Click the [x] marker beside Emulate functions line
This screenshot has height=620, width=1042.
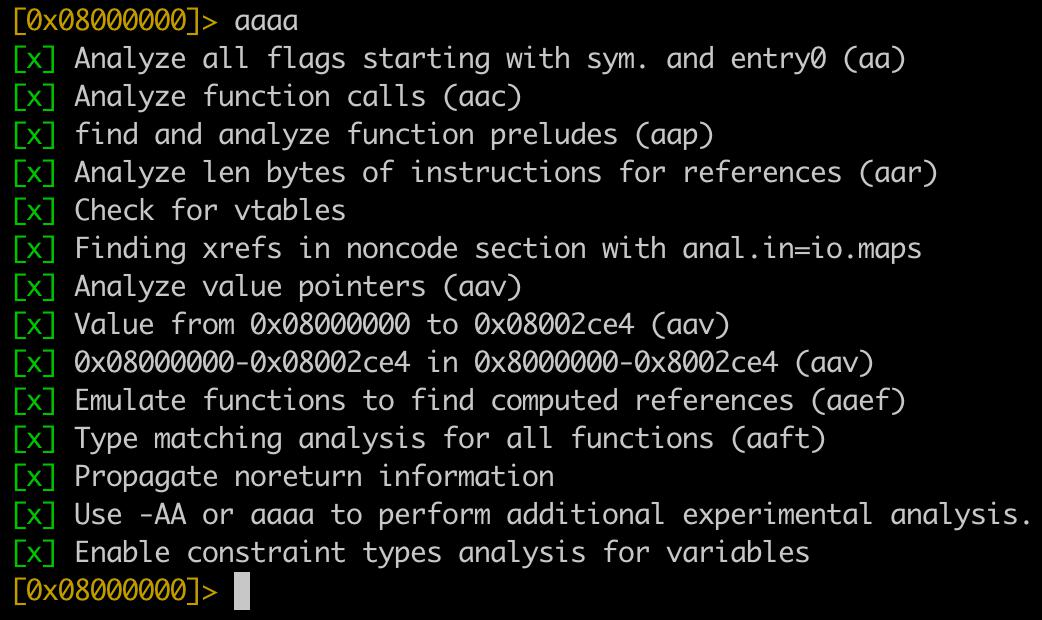coord(35,401)
